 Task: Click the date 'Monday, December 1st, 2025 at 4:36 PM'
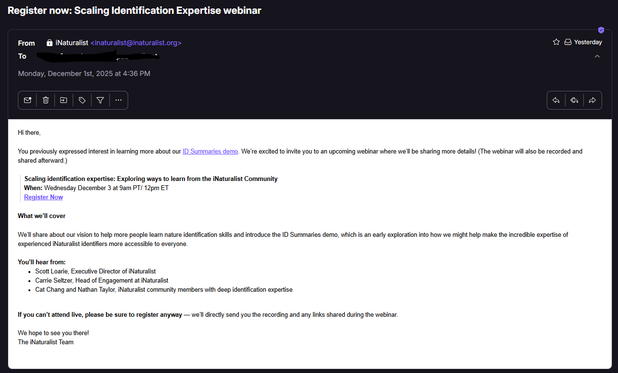tap(84, 73)
